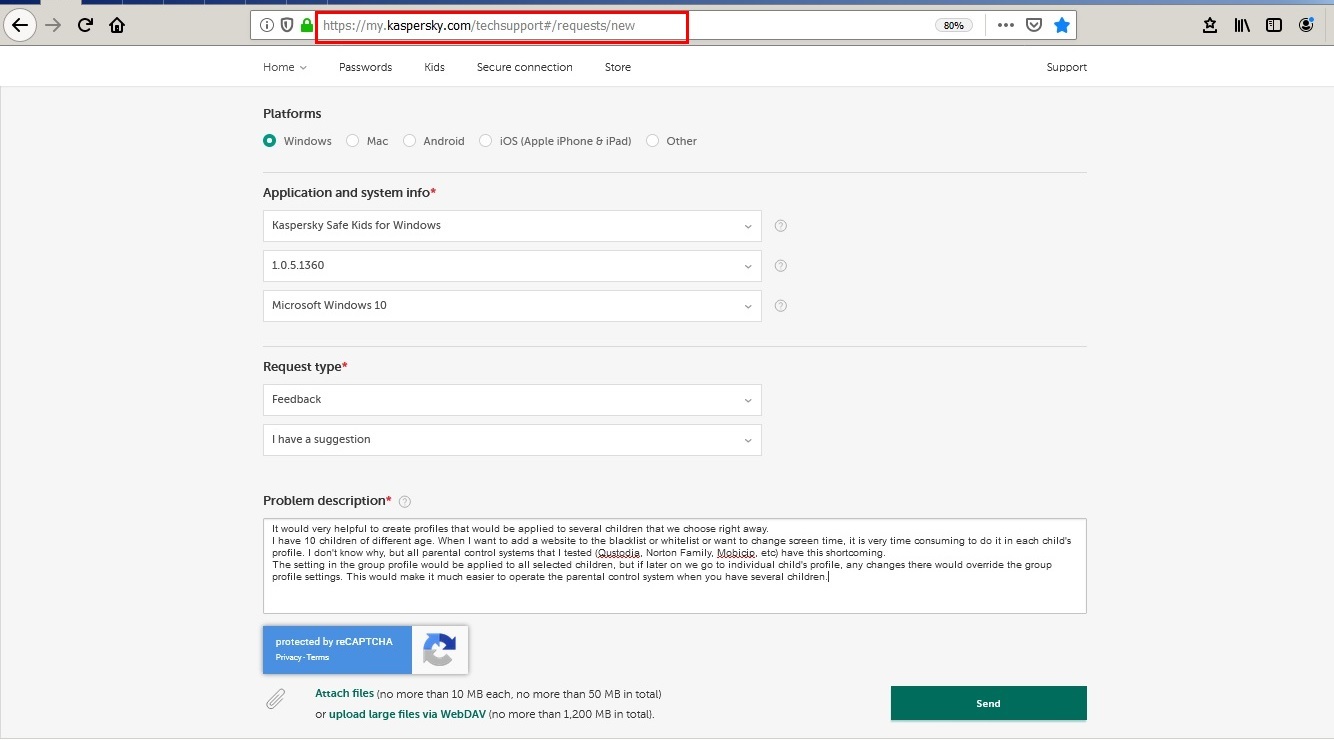Screen dimensions: 1334x740
Task: Expand the Home navigation menu
Action: coord(285,67)
